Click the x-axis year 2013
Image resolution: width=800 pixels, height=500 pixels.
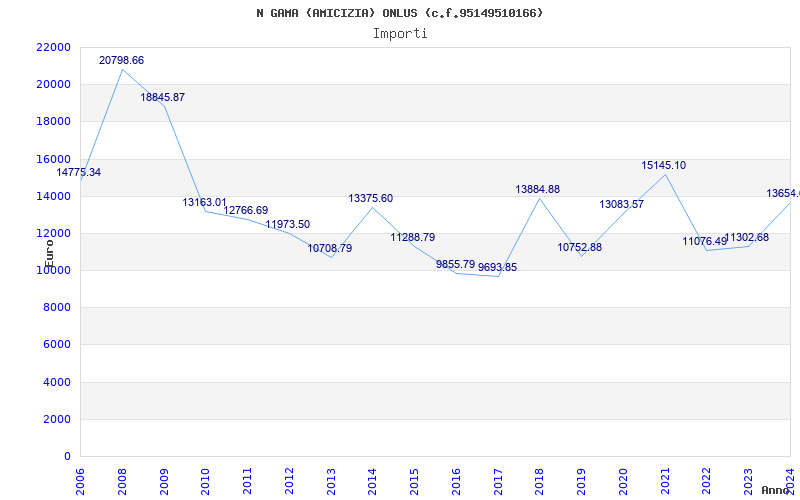point(331,481)
